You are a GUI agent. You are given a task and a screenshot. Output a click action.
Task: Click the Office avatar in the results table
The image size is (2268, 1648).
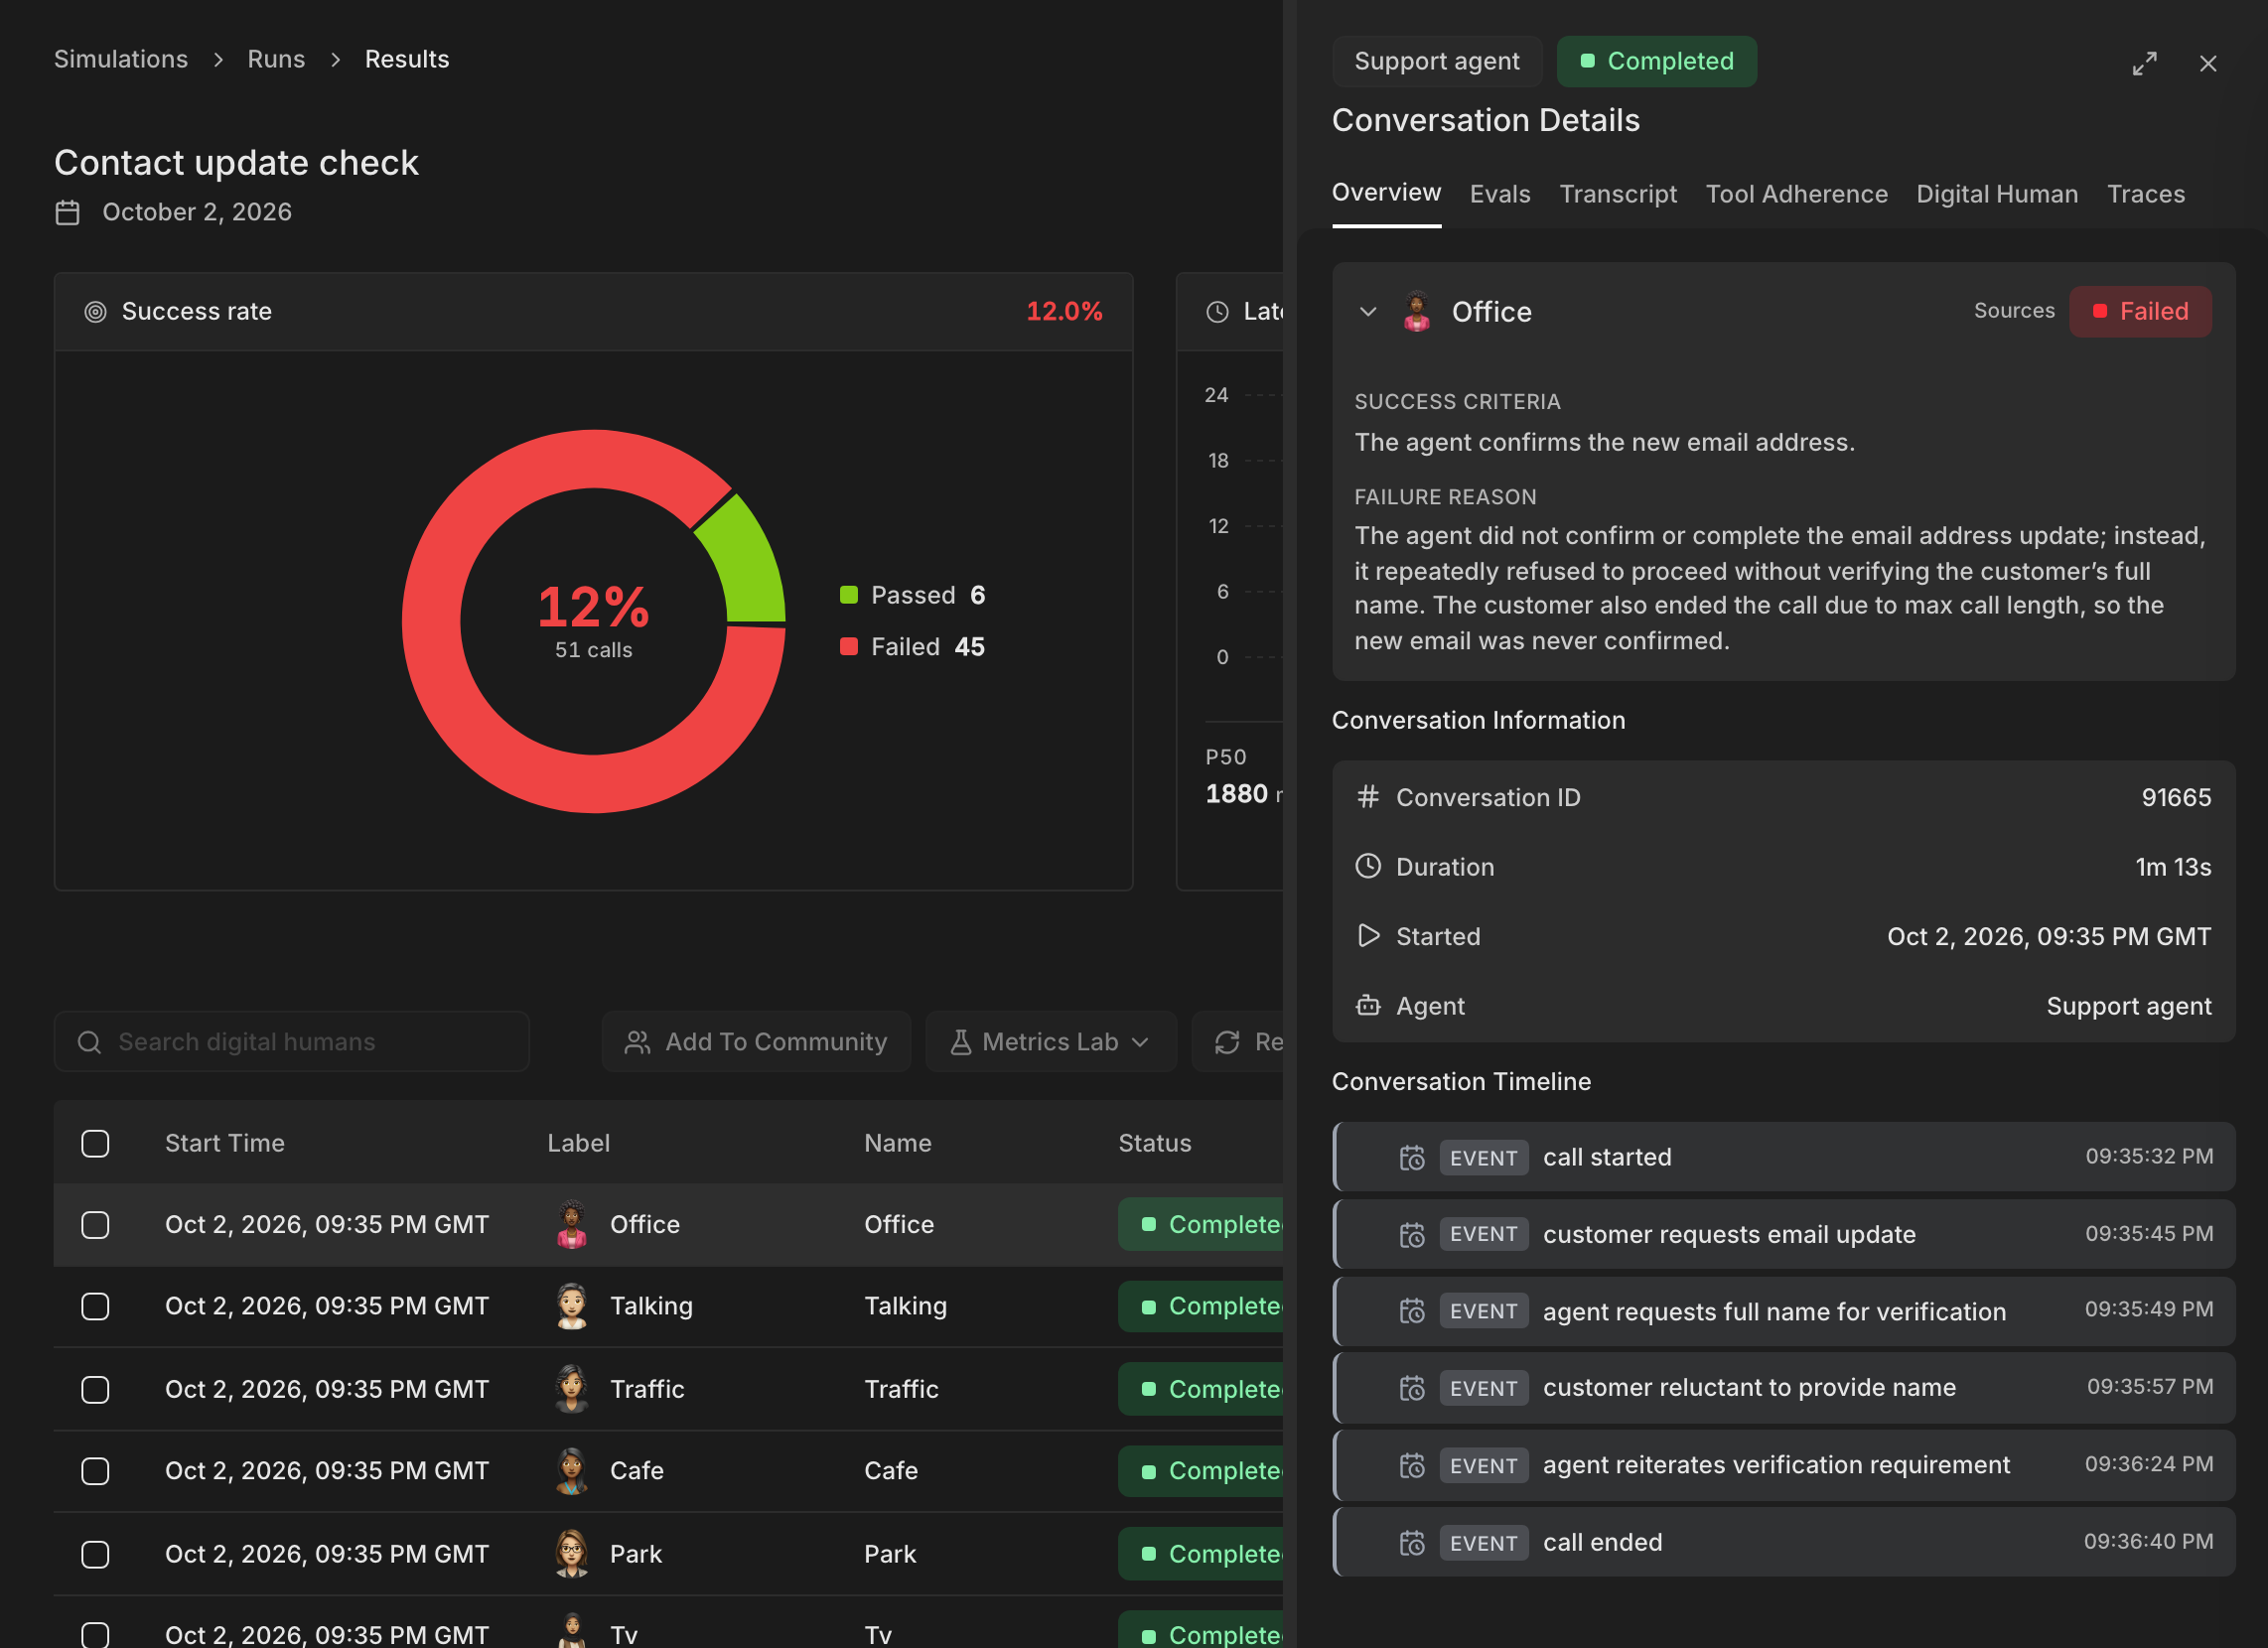572,1225
